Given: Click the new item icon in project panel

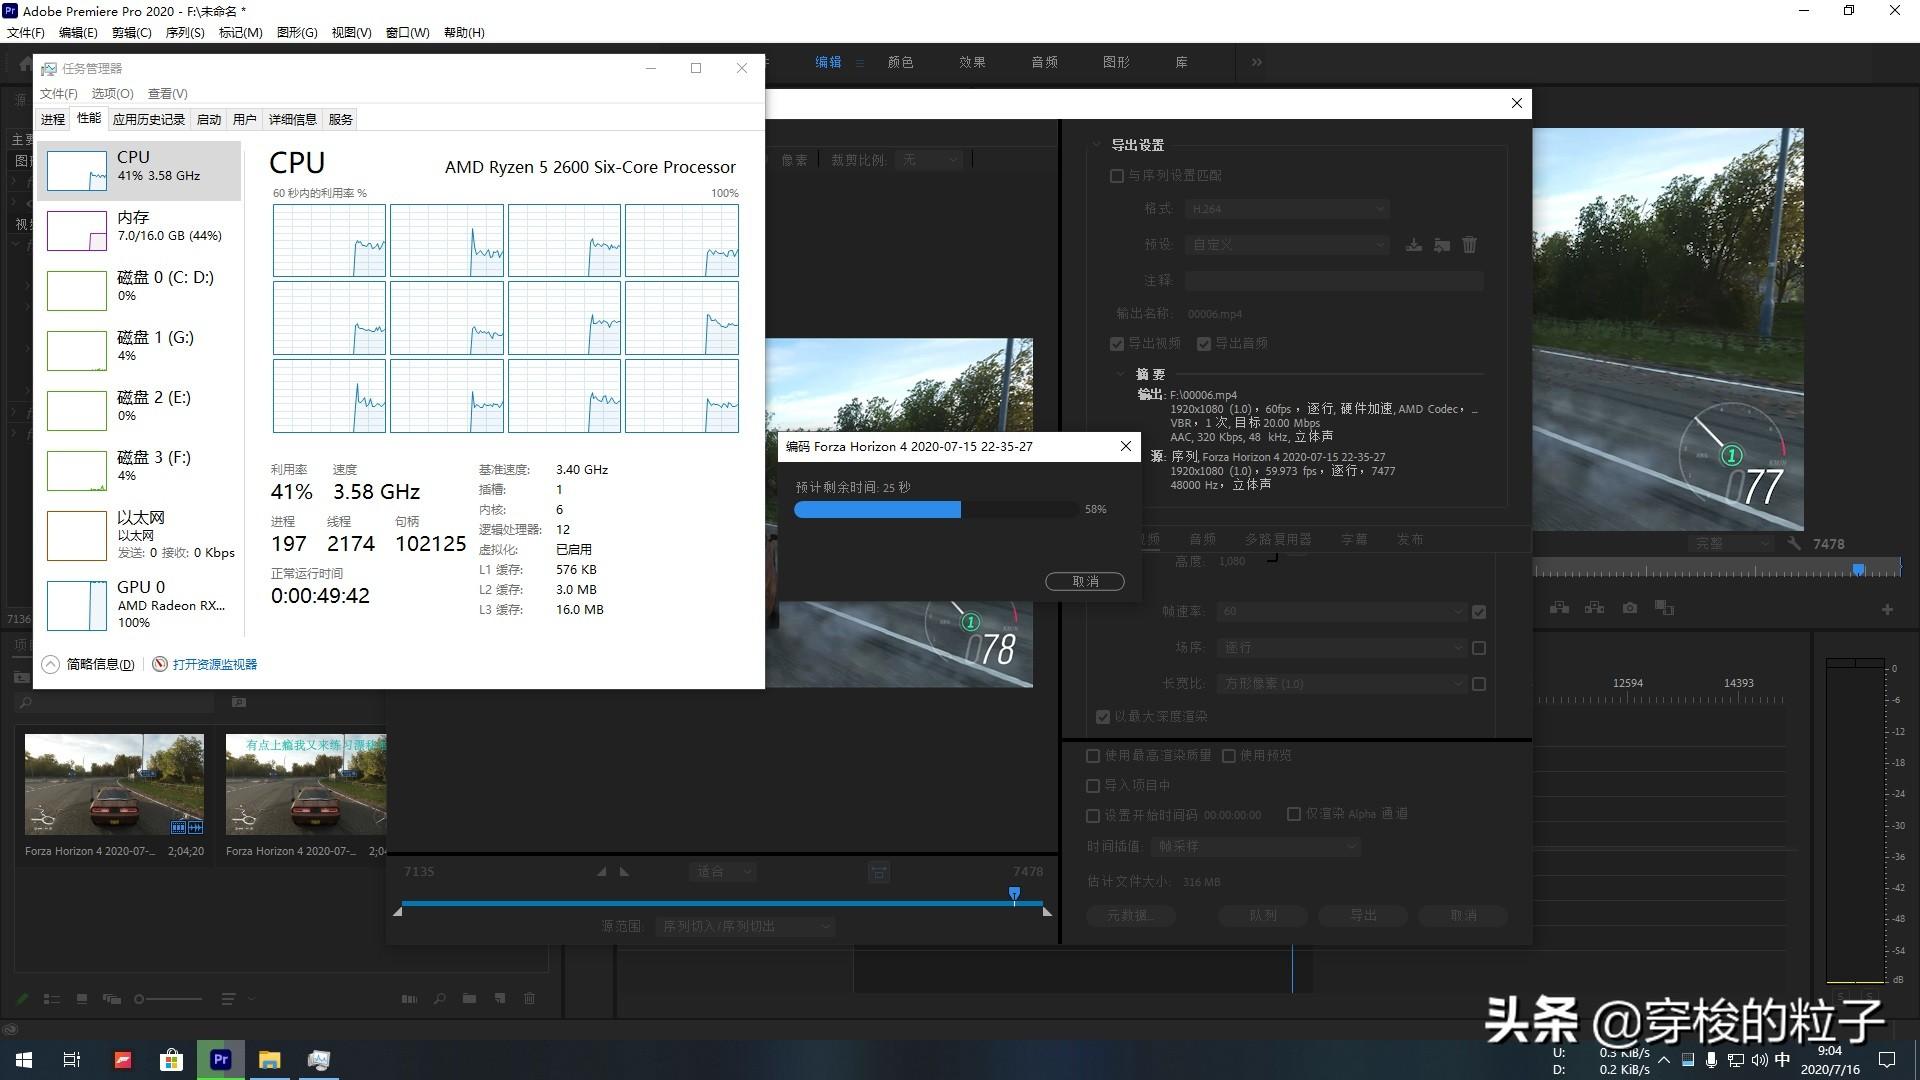Looking at the screenshot, I should tap(500, 998).
